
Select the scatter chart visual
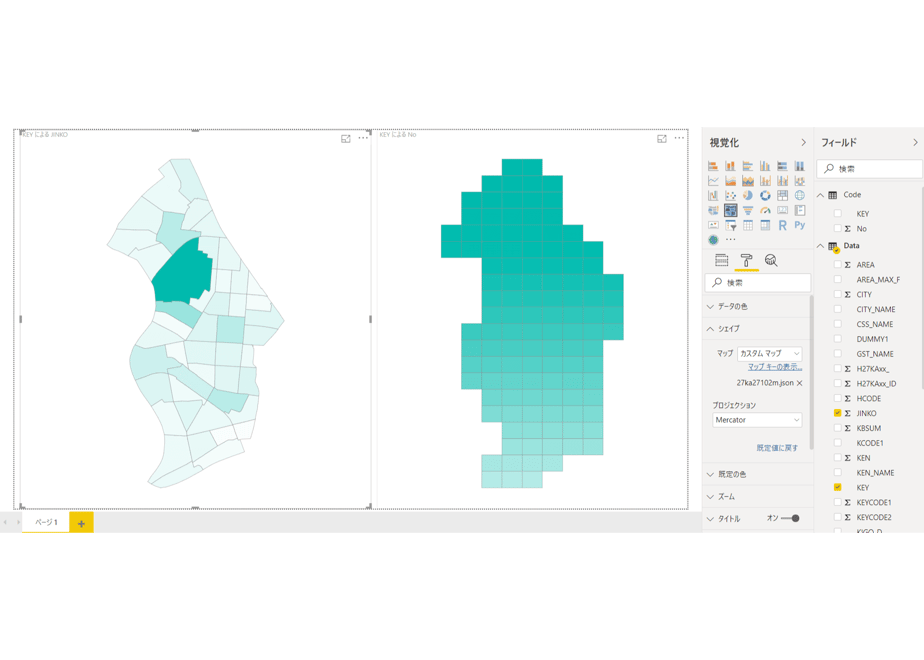tap(731, 196)
